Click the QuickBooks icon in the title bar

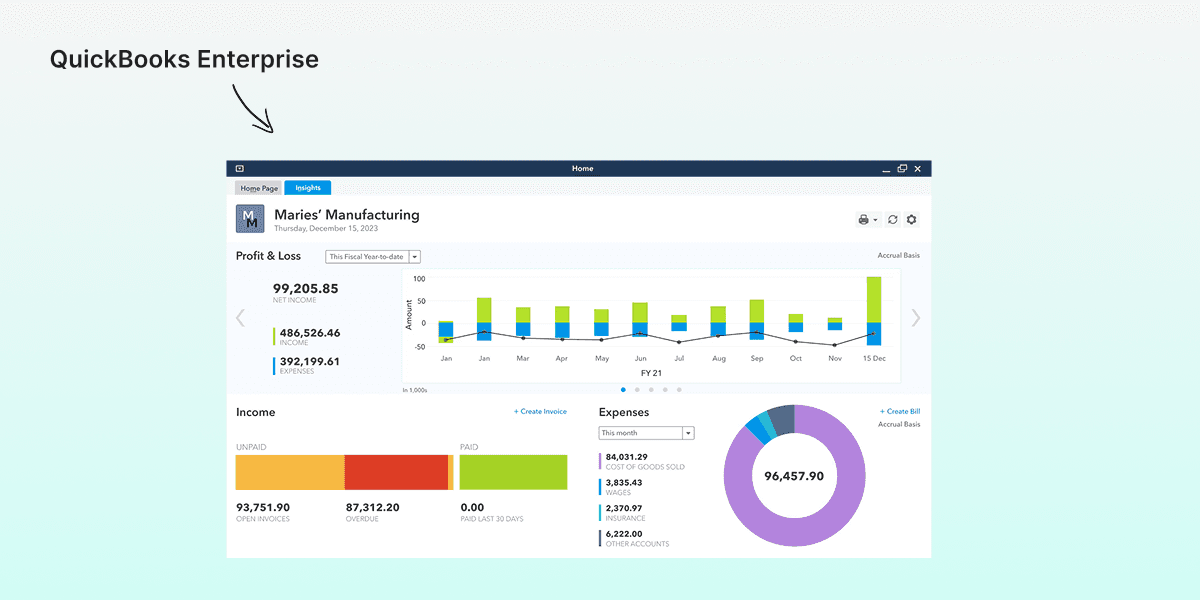(241, 168)
